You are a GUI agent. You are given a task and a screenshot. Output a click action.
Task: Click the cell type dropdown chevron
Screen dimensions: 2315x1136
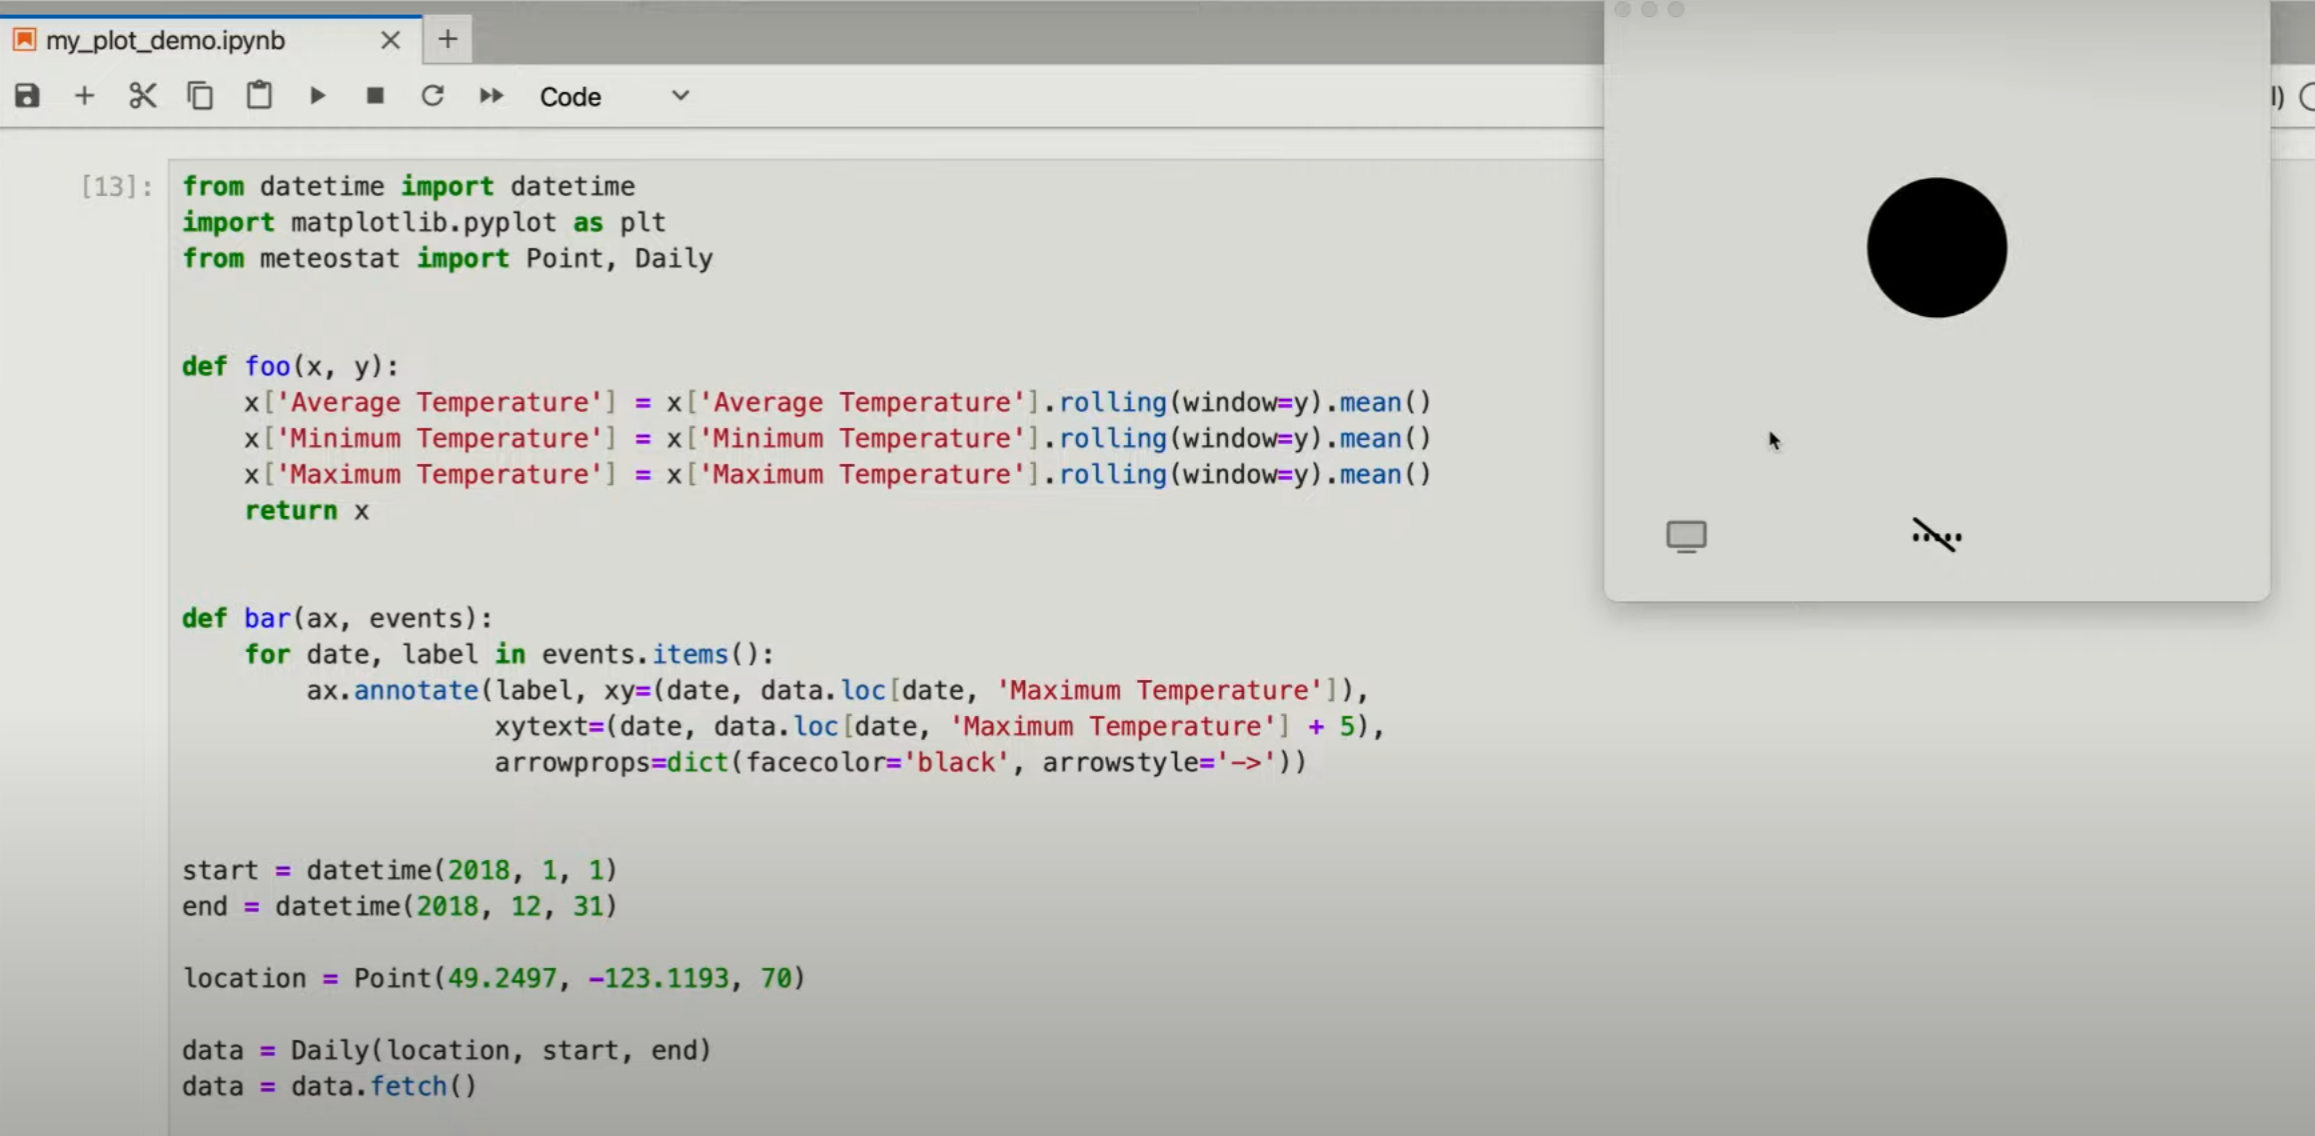tap(680, 96)
